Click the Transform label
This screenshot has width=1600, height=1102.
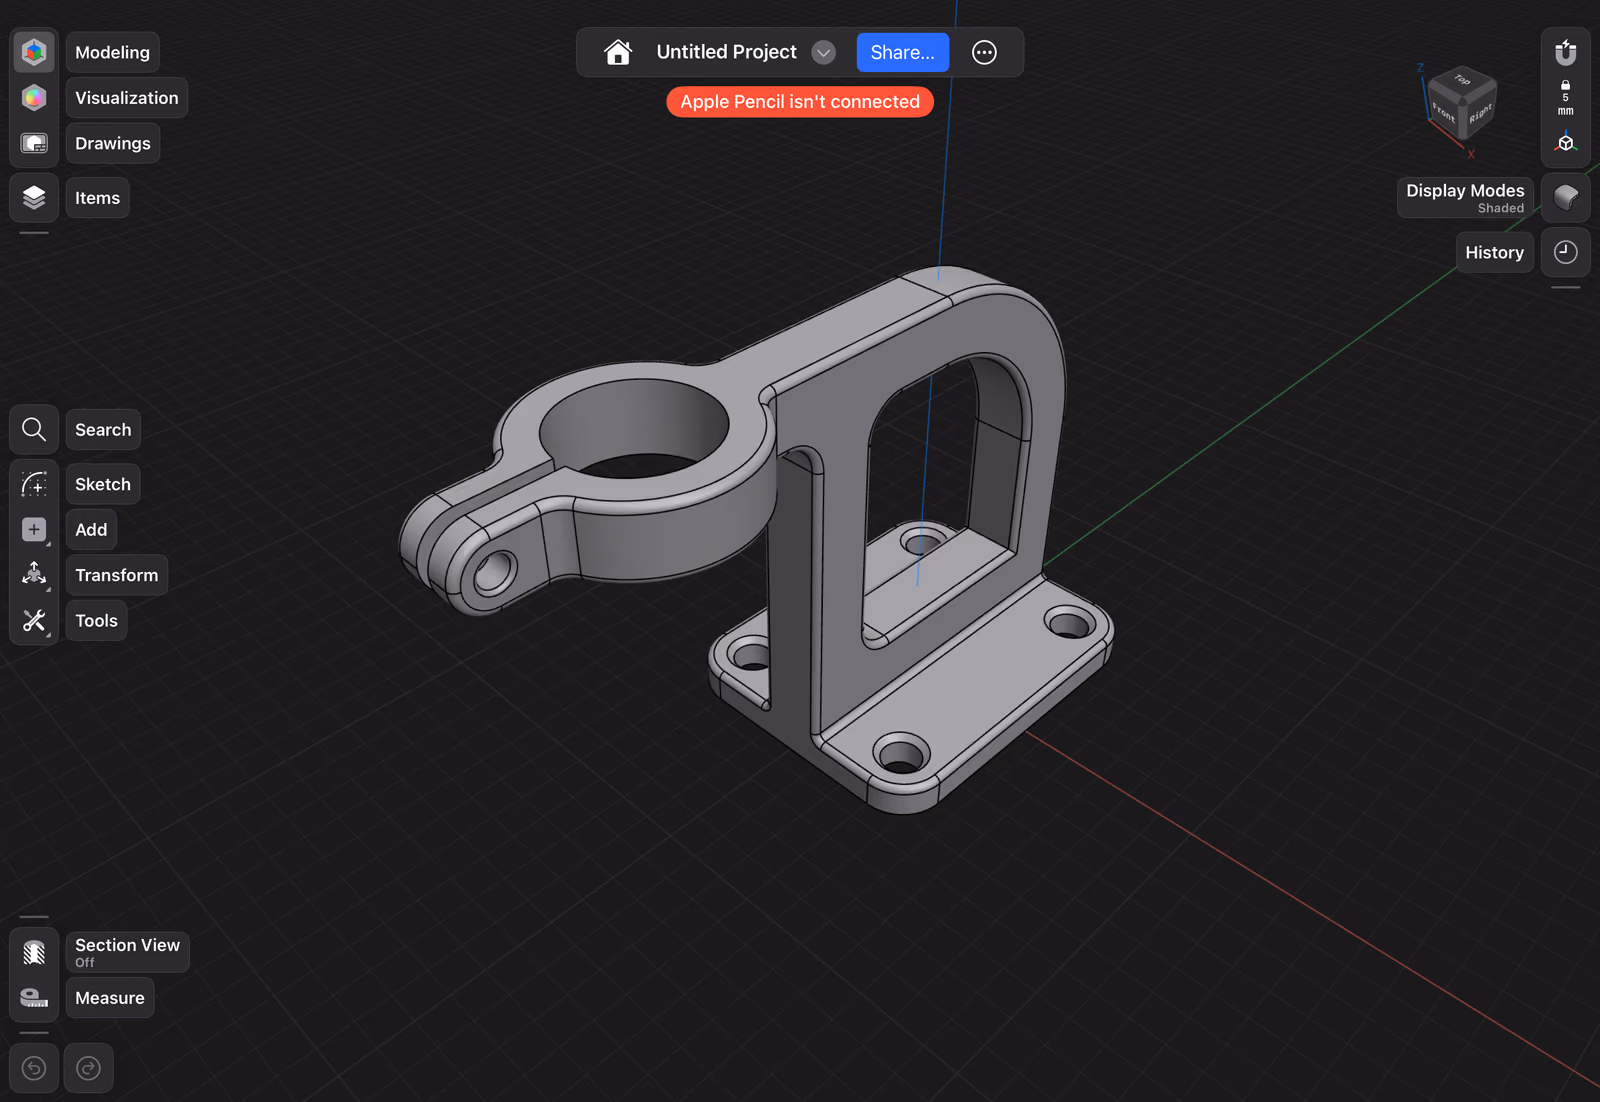coord(116,575)
